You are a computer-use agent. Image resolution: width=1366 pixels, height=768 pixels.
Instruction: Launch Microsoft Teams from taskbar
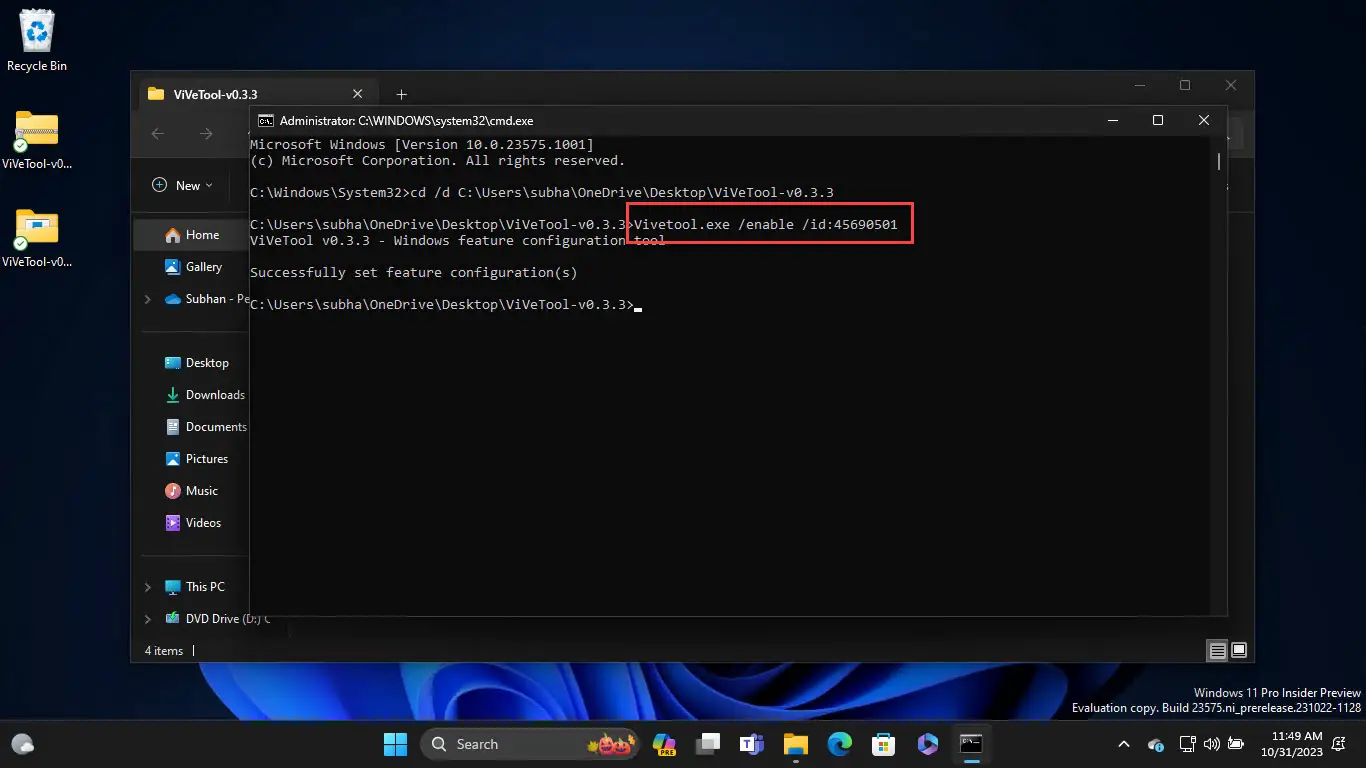tap(752, 744)
